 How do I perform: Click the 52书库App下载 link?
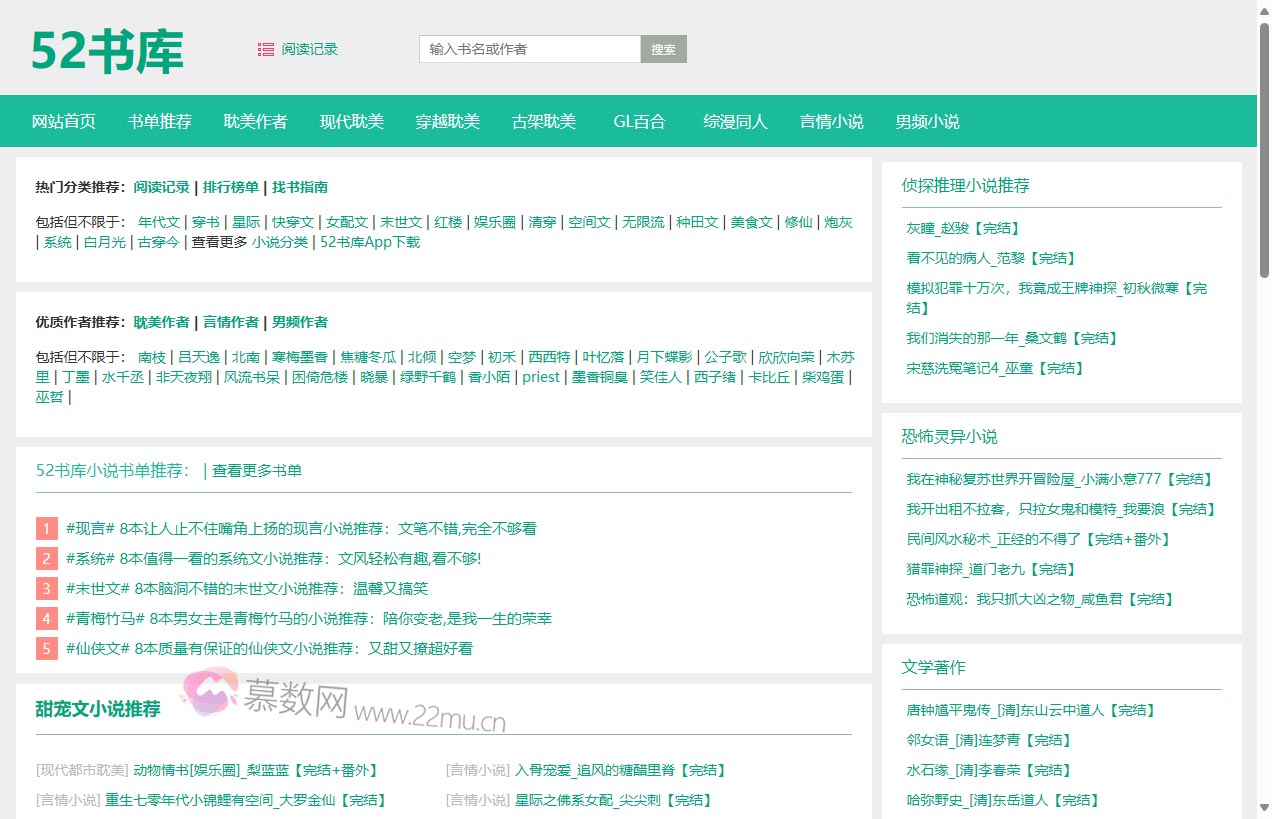pyautogui.click(x=370, y=242)
